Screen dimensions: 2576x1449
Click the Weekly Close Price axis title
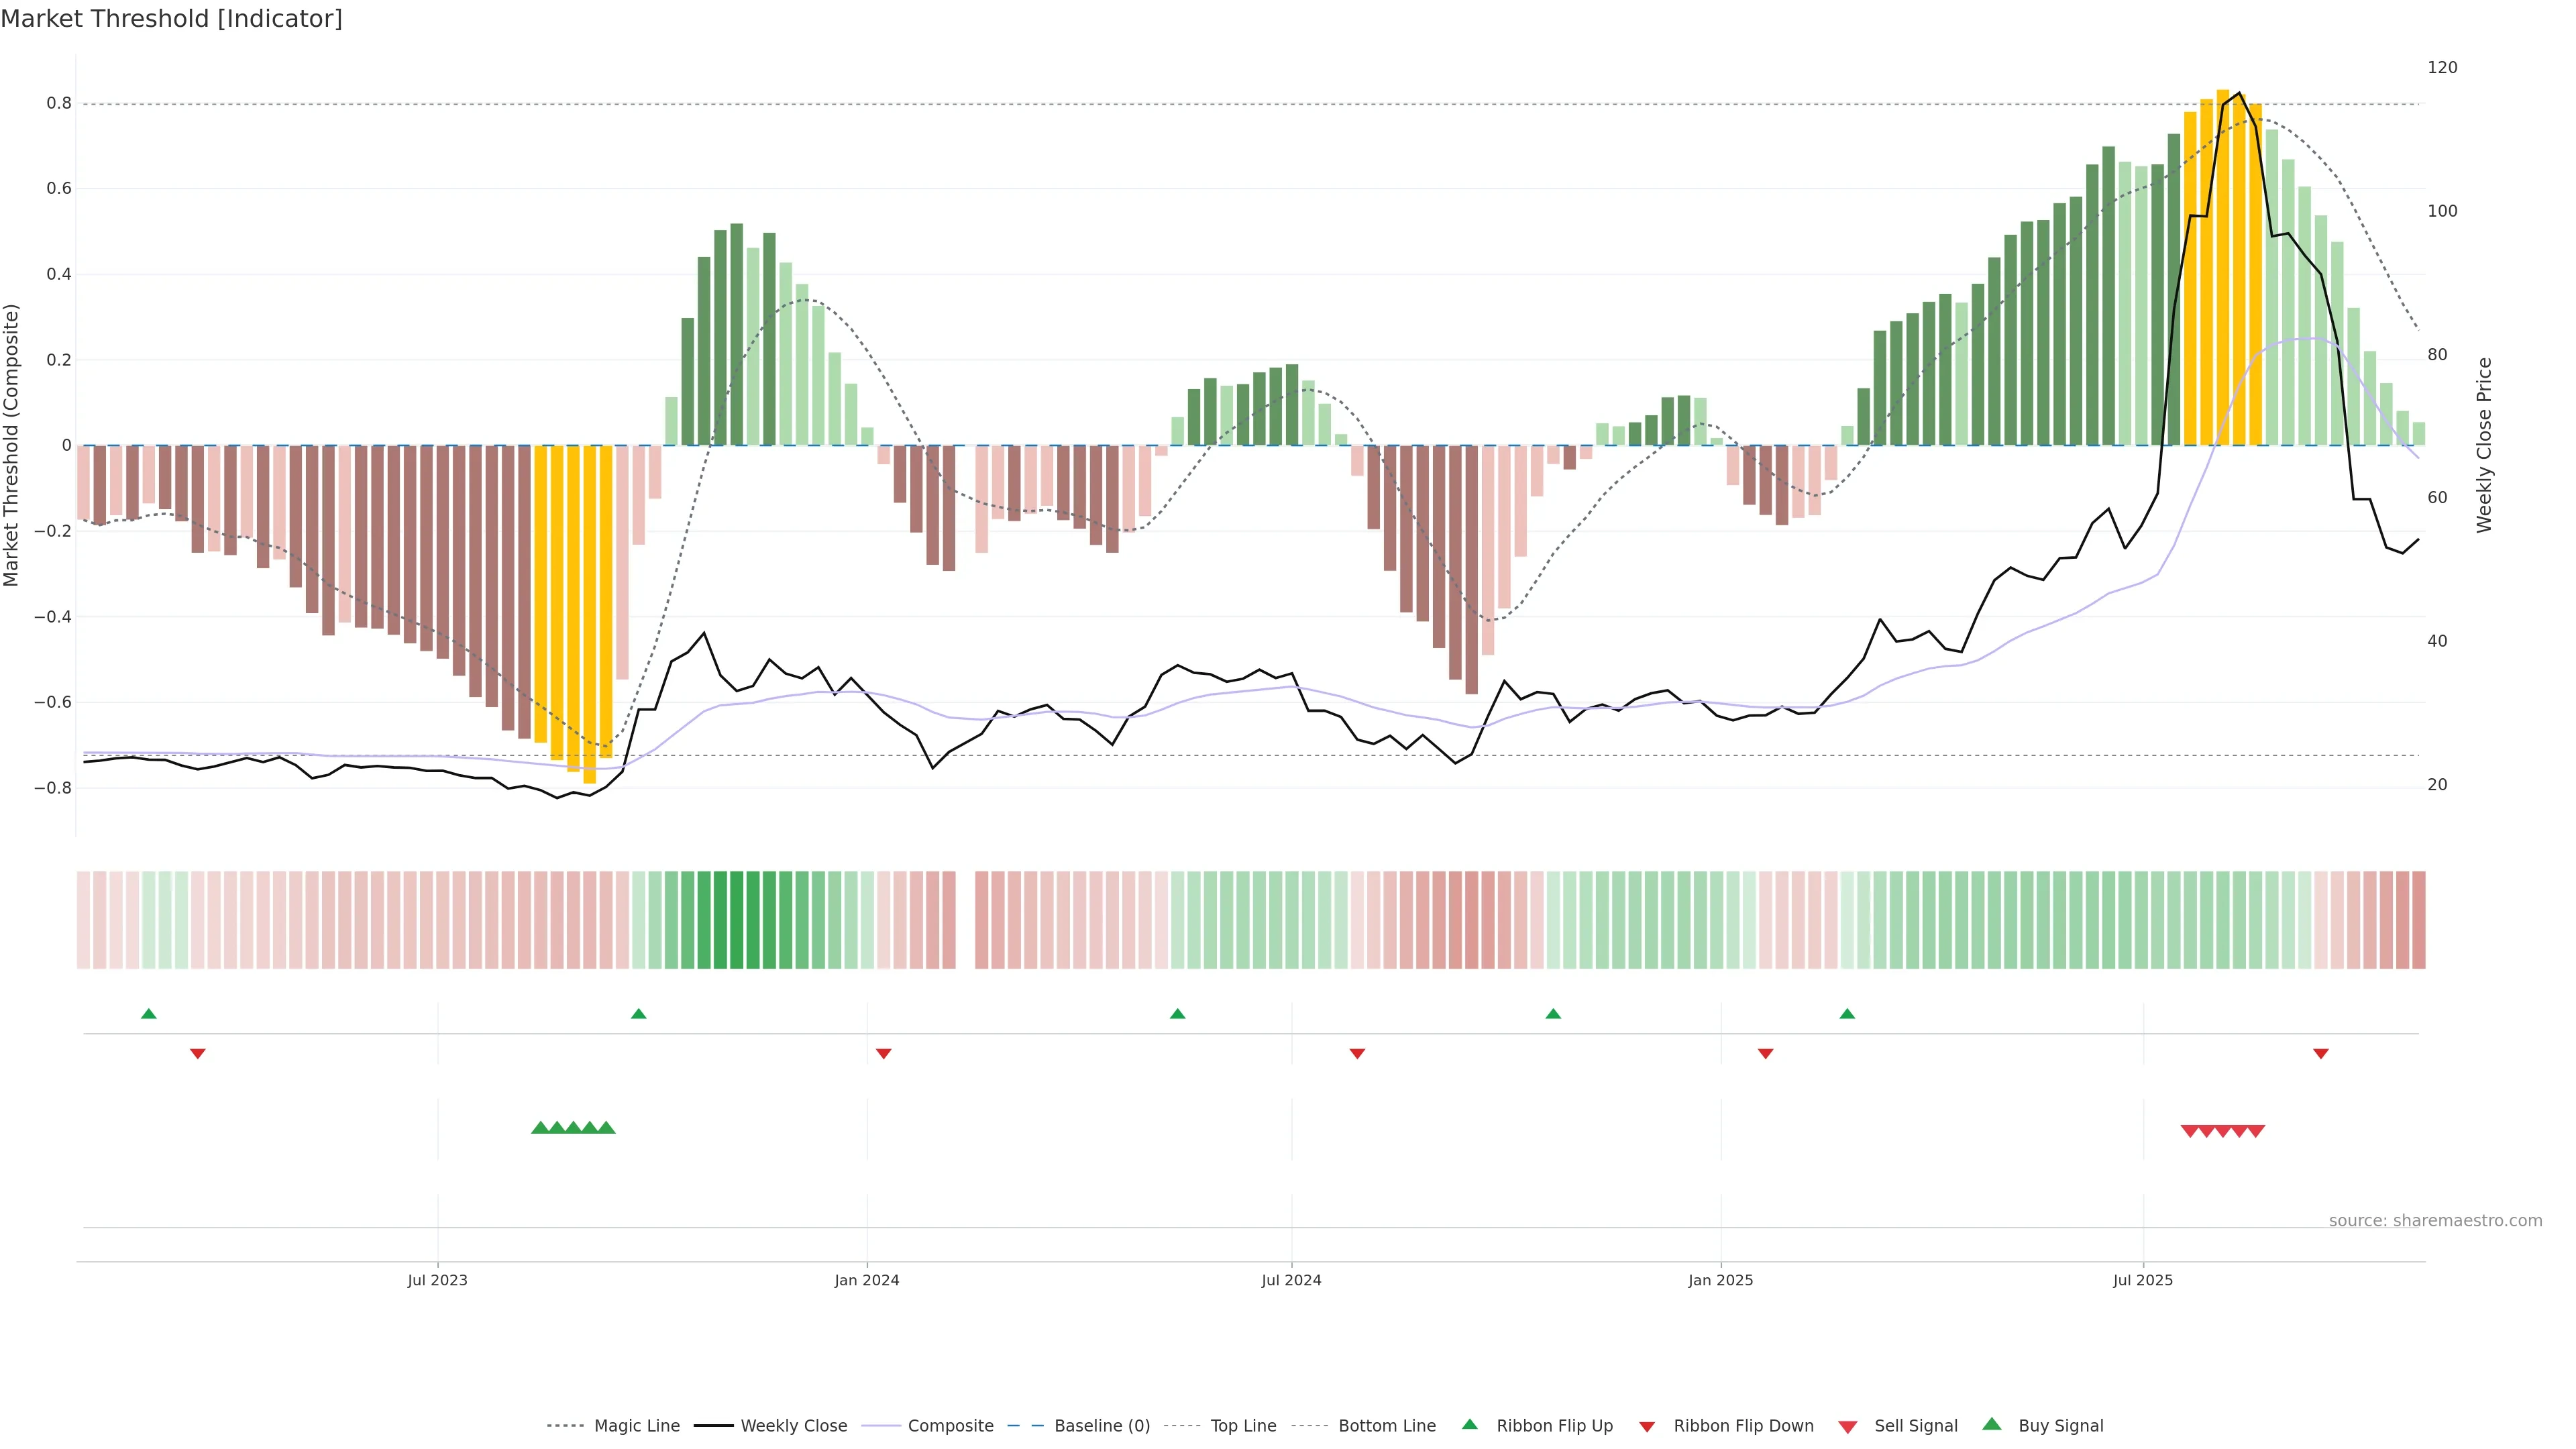point(2484,445)
